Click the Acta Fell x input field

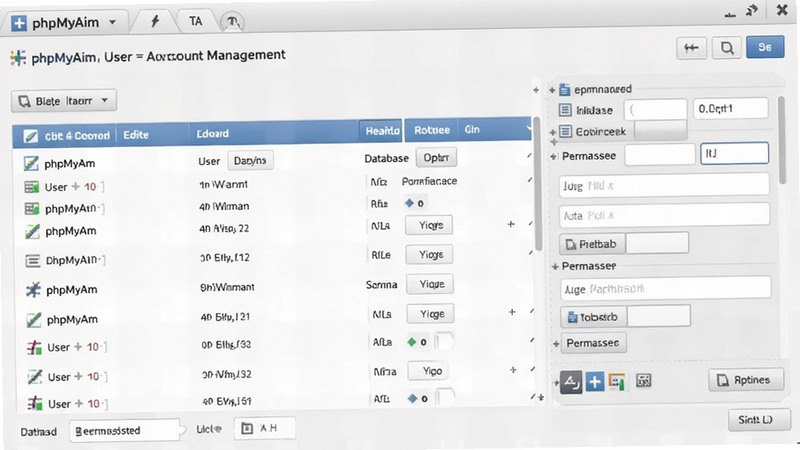(664, 215)
